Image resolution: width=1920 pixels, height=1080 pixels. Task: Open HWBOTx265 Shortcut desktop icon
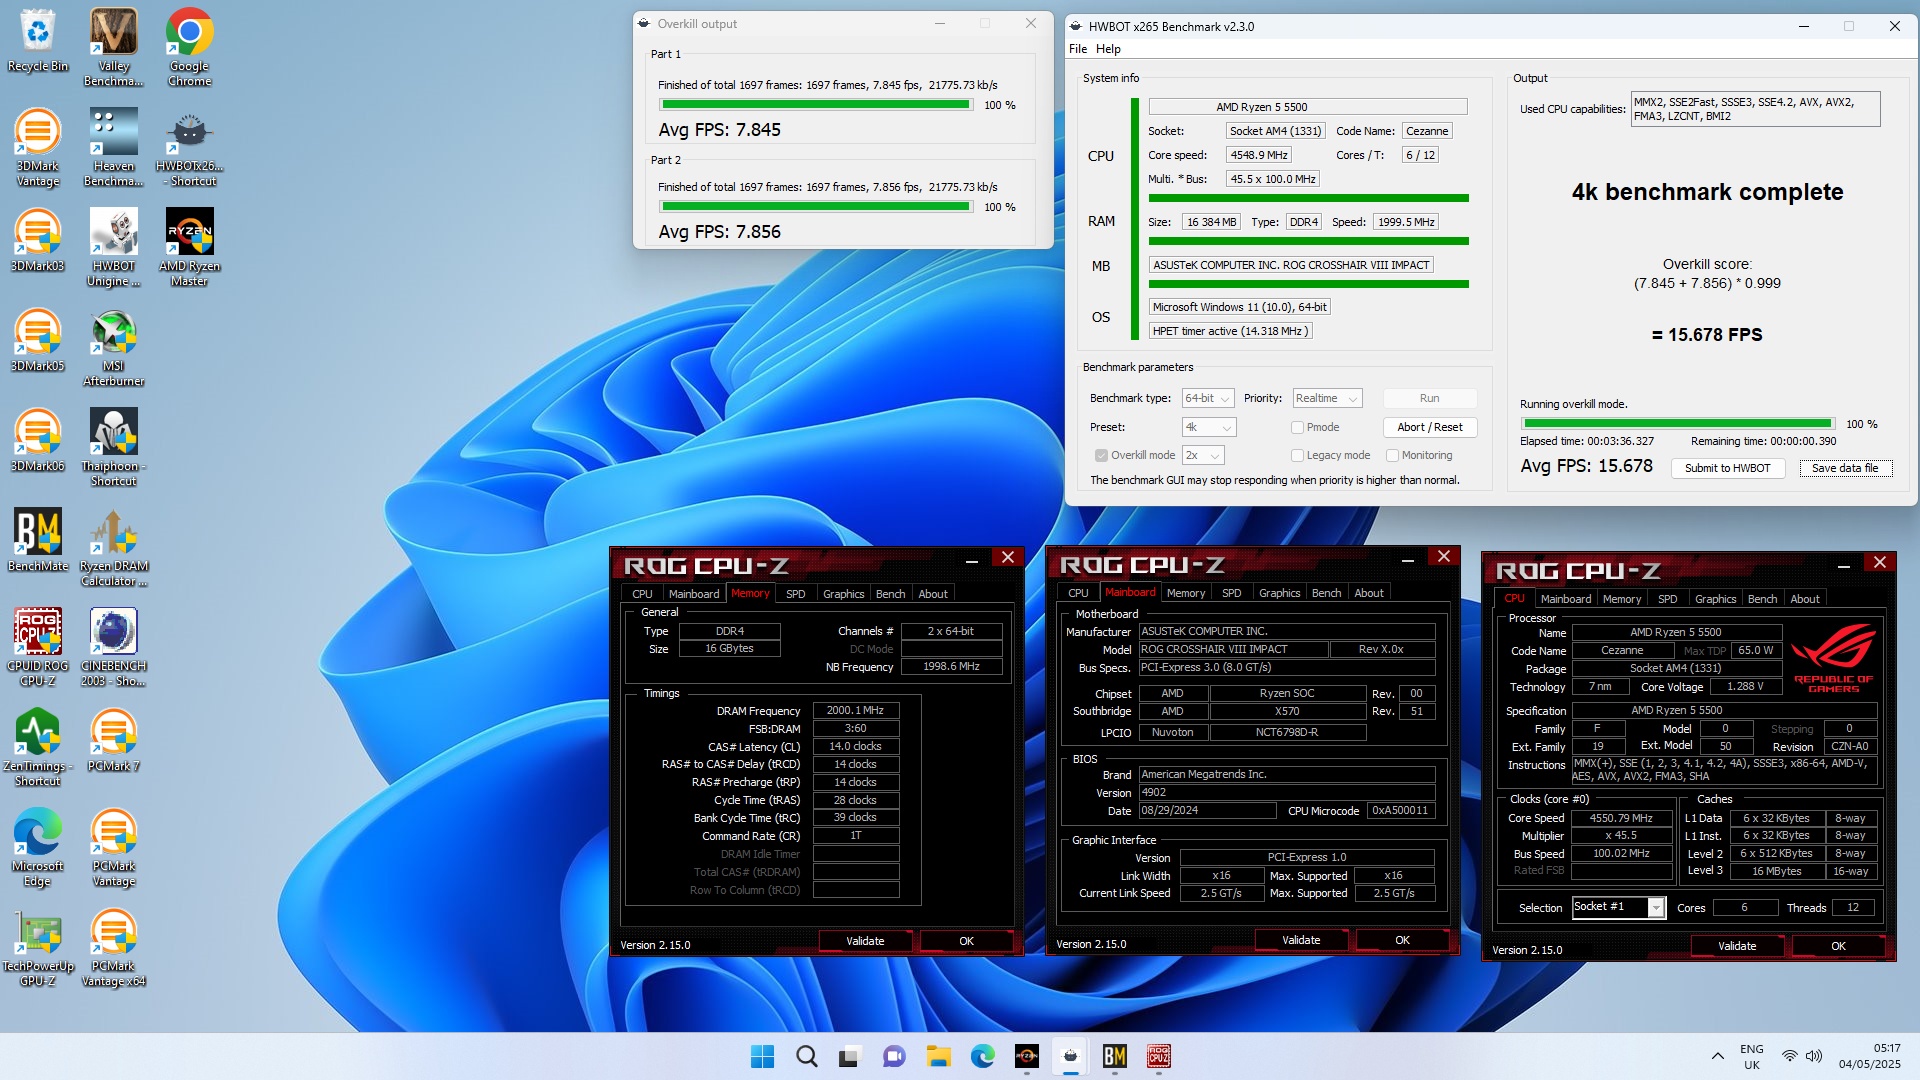pos(189,147)
